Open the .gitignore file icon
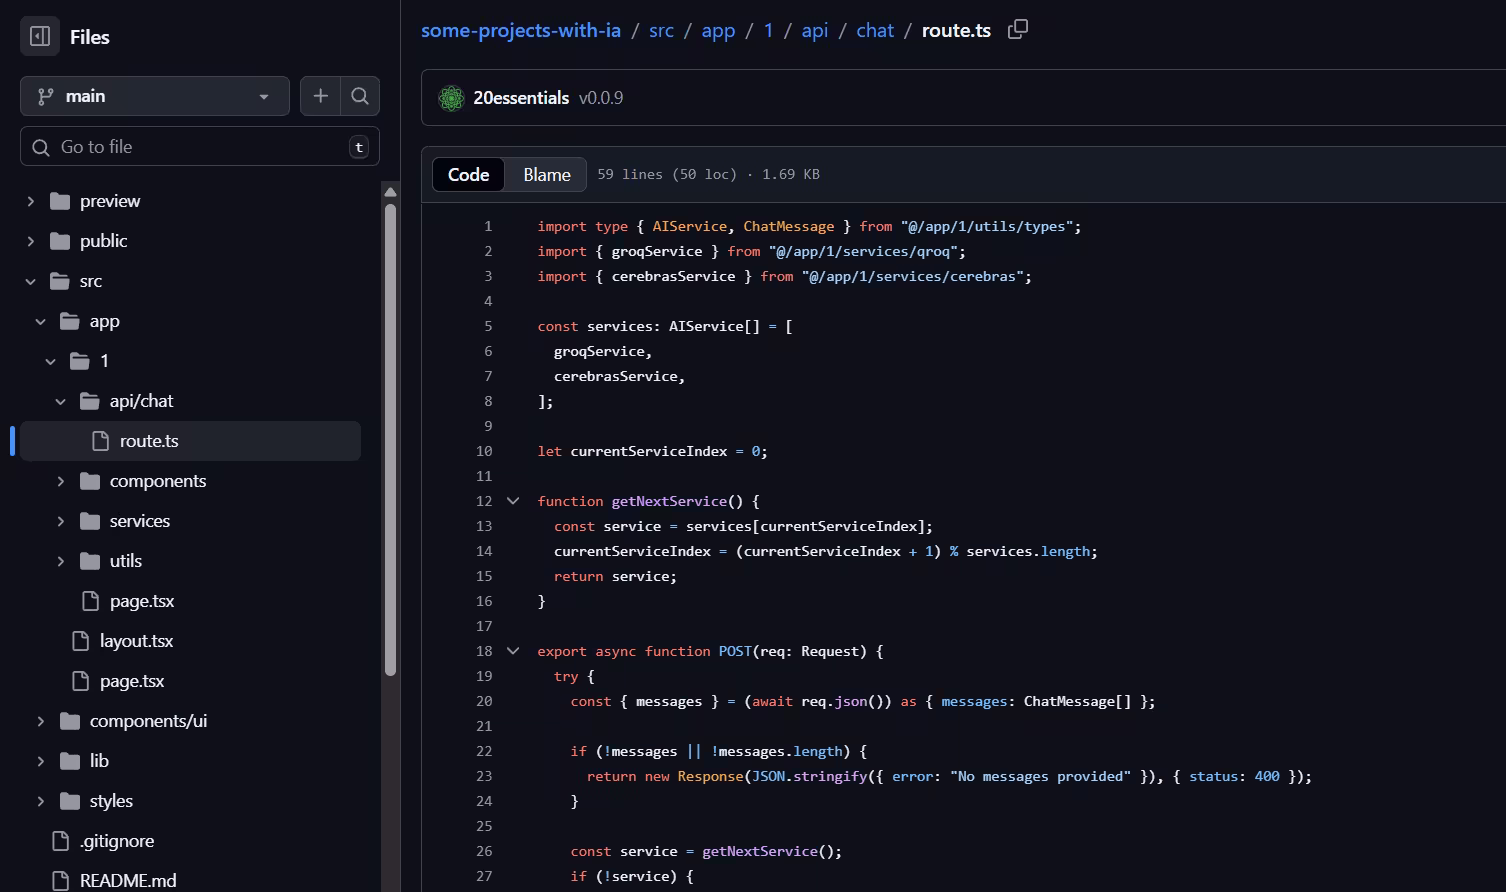This screenshot has height=892, width=1506. [x=61, y=841]
